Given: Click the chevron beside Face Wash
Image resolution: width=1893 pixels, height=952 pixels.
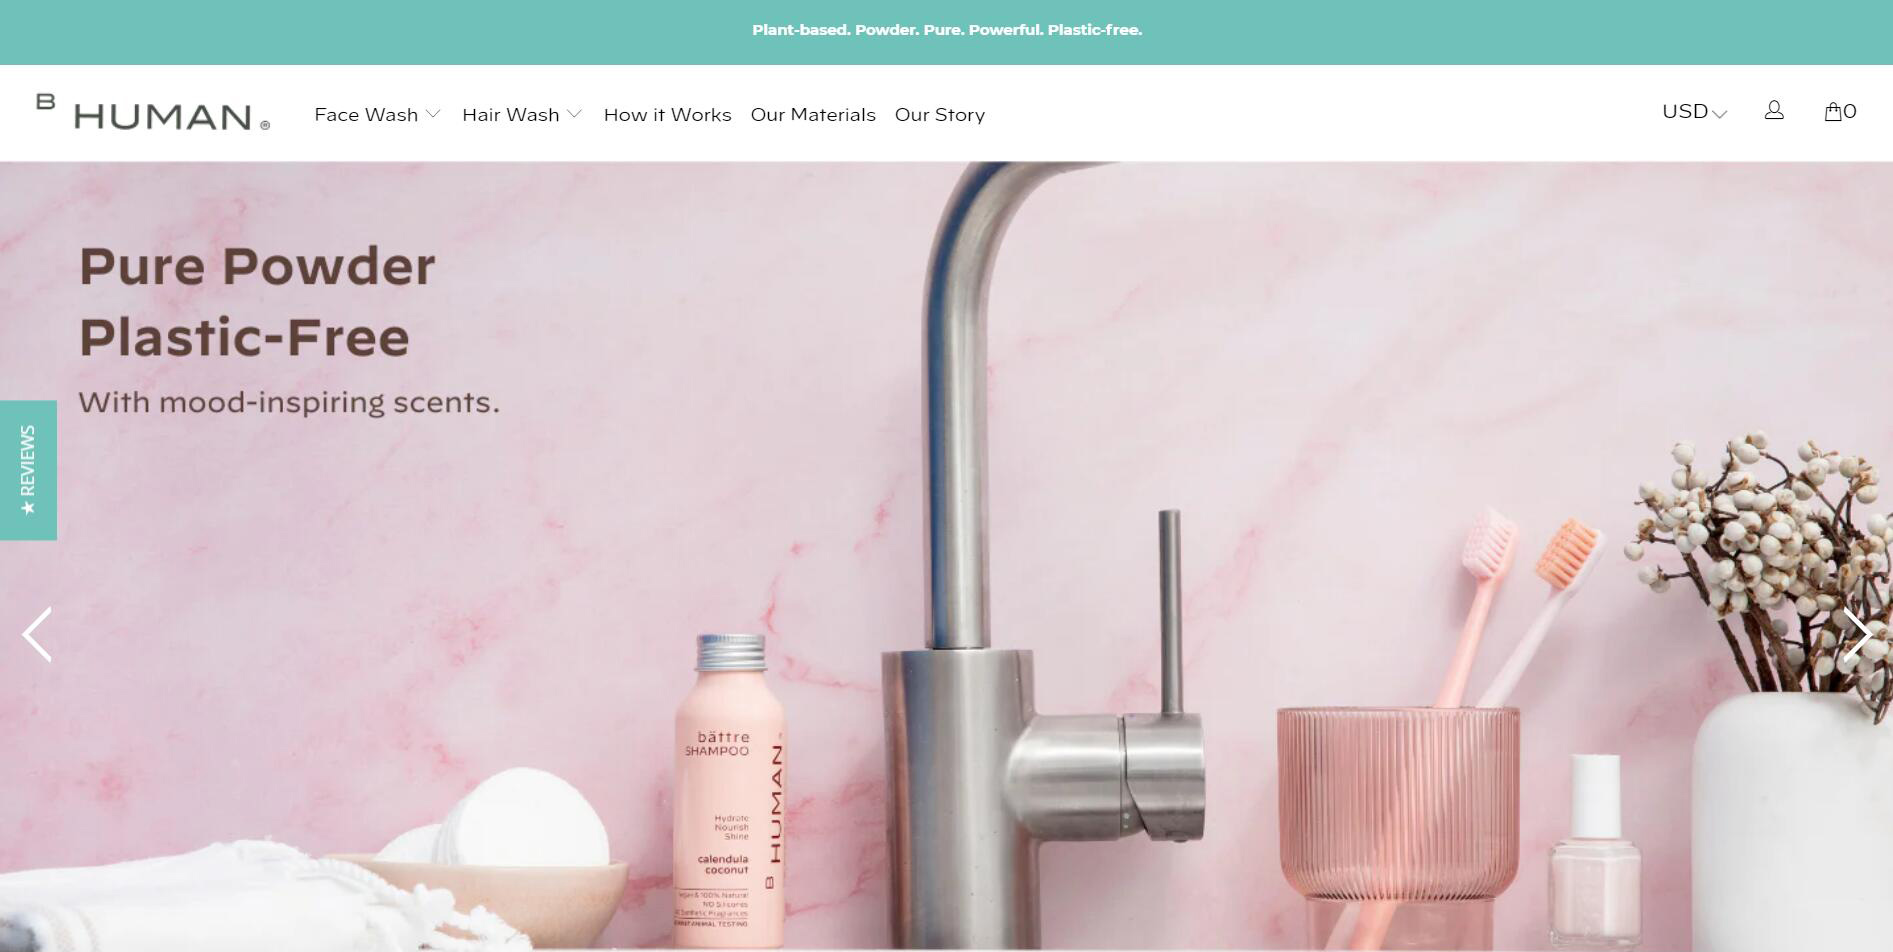Looking at the screenshot, I should (x=433, y=114).
